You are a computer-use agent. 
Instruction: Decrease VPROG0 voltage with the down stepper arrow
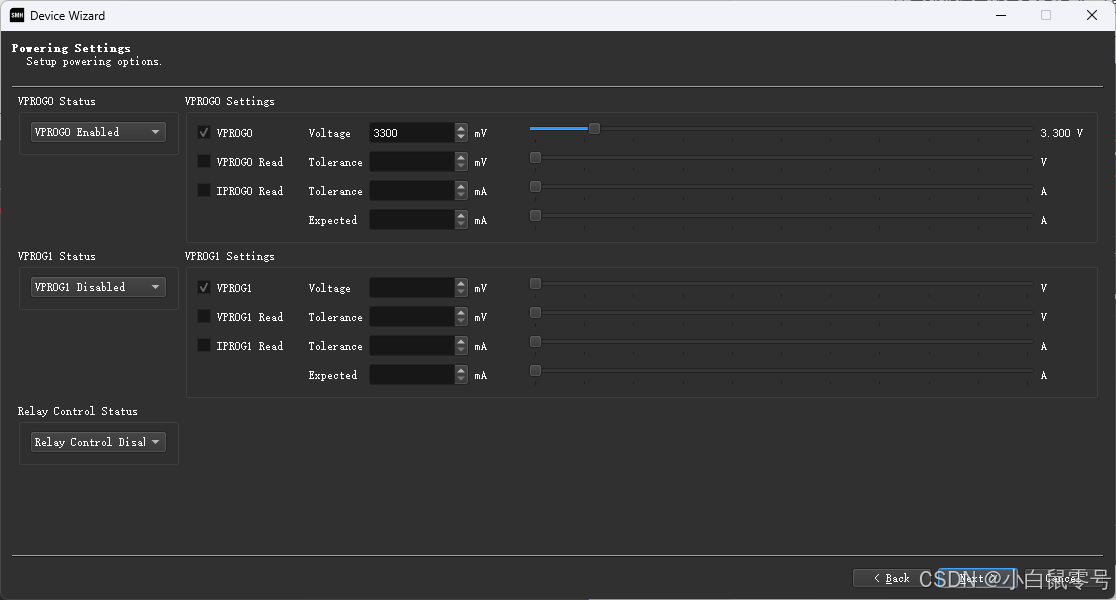click(460, 136)
